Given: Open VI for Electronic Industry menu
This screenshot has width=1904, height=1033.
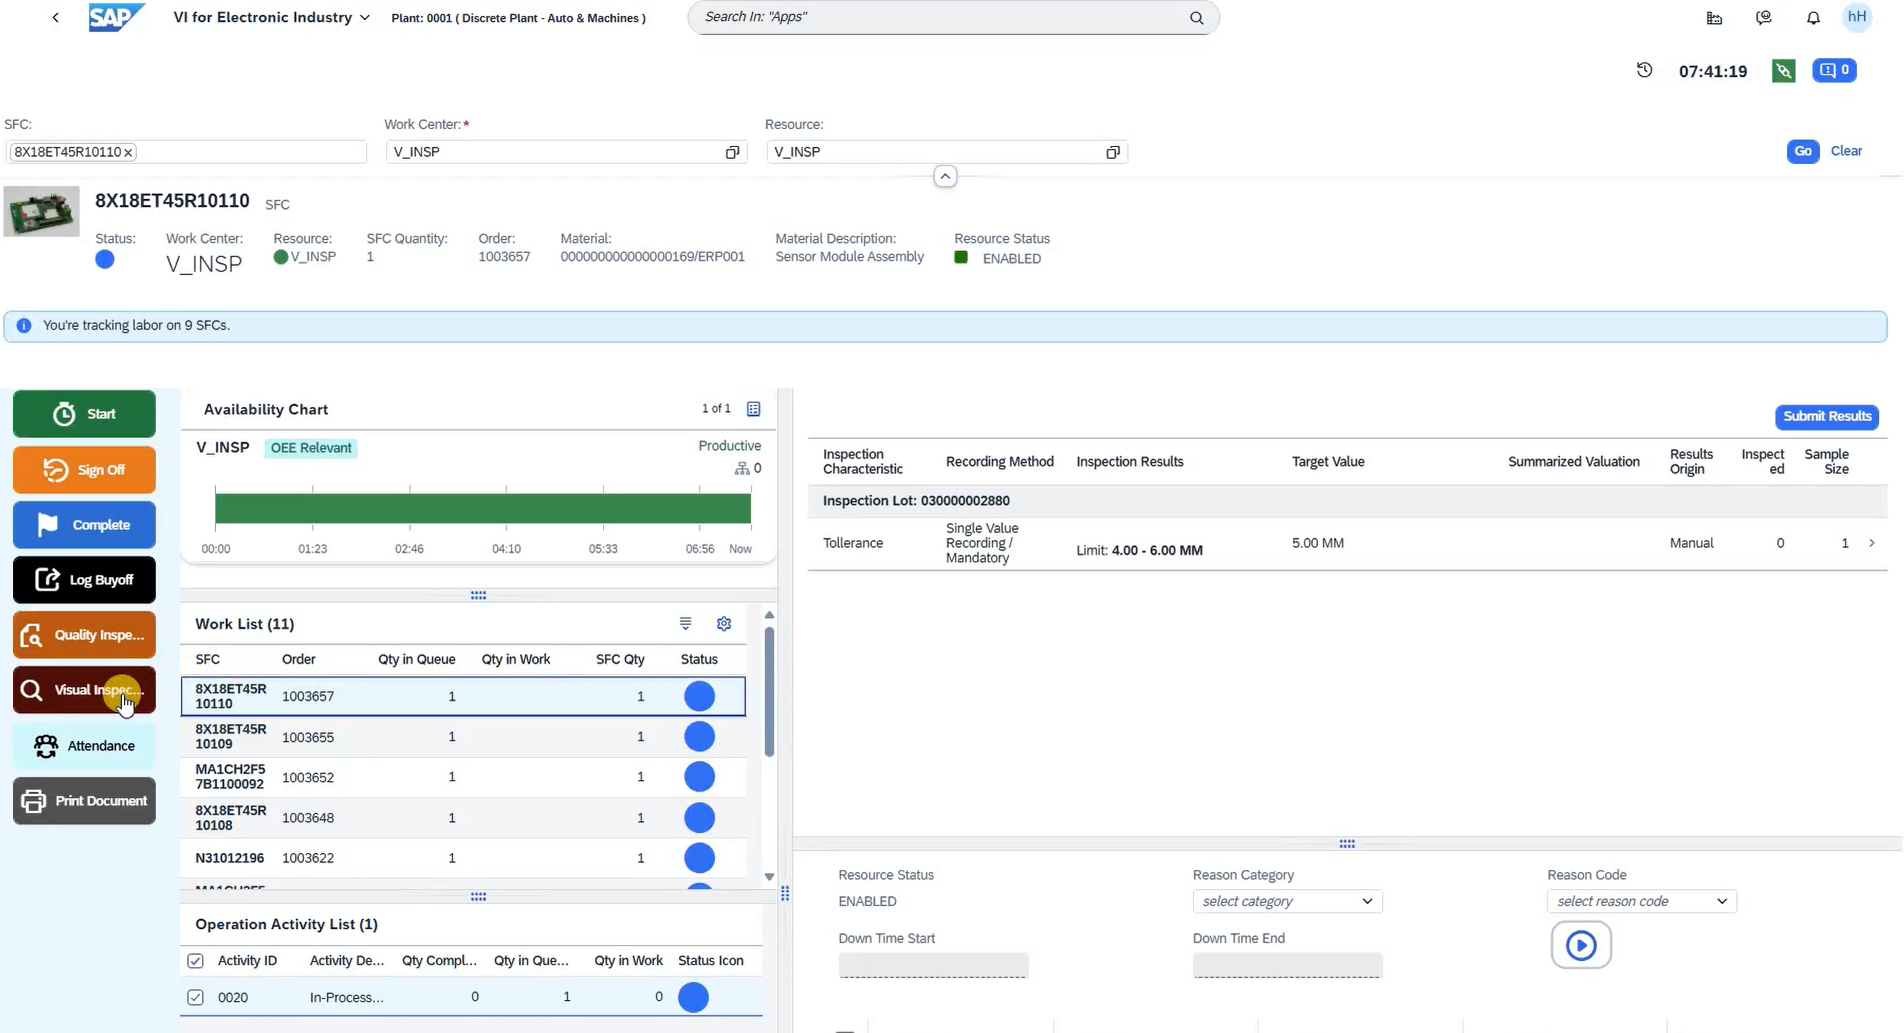Looking at the screenshot, I should [x=271, y=18].
